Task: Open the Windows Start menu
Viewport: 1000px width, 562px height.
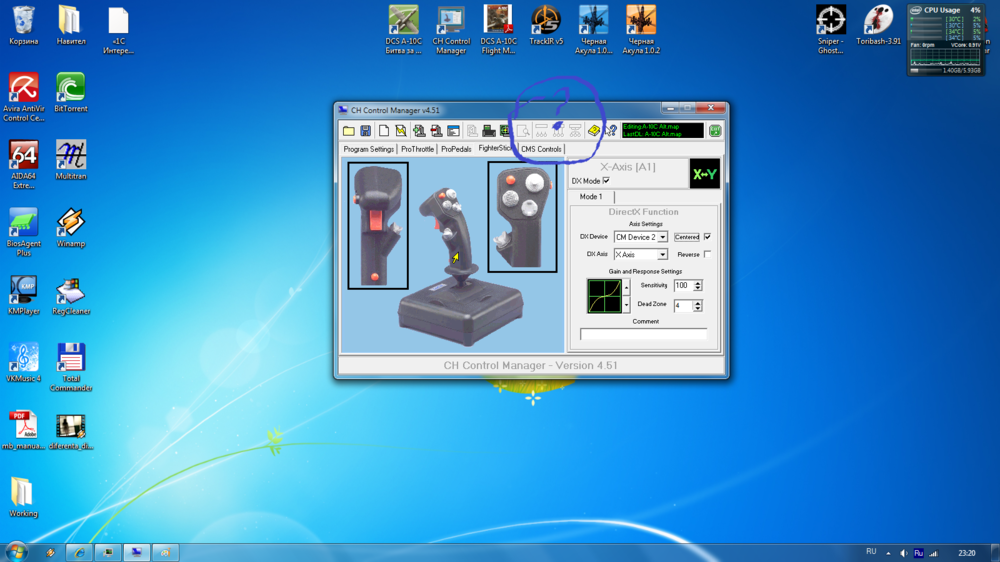Action: 16,552
